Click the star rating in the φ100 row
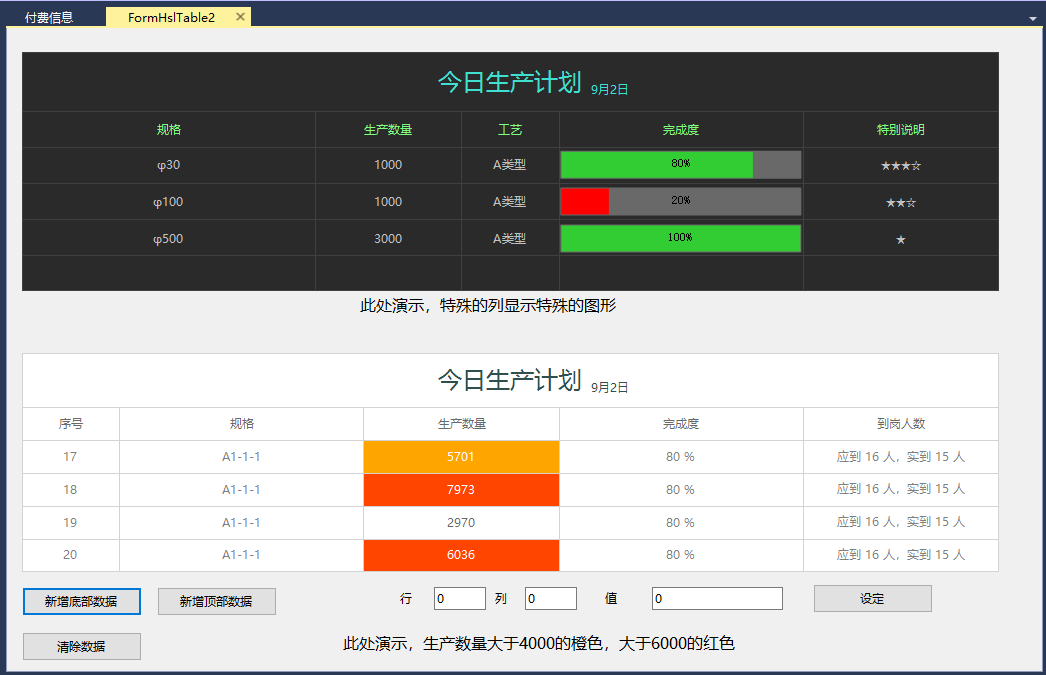 (900, 203)
